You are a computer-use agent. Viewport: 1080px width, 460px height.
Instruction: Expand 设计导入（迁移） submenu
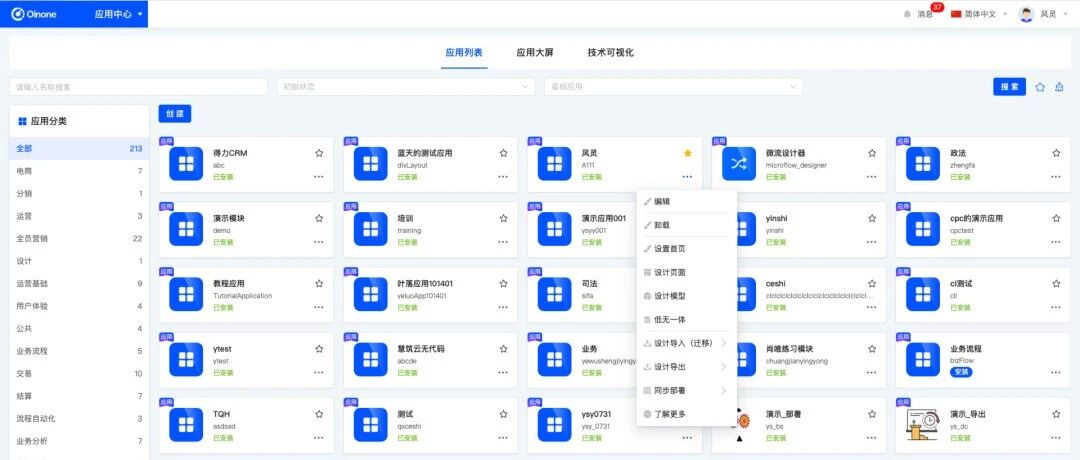point(686,343)
